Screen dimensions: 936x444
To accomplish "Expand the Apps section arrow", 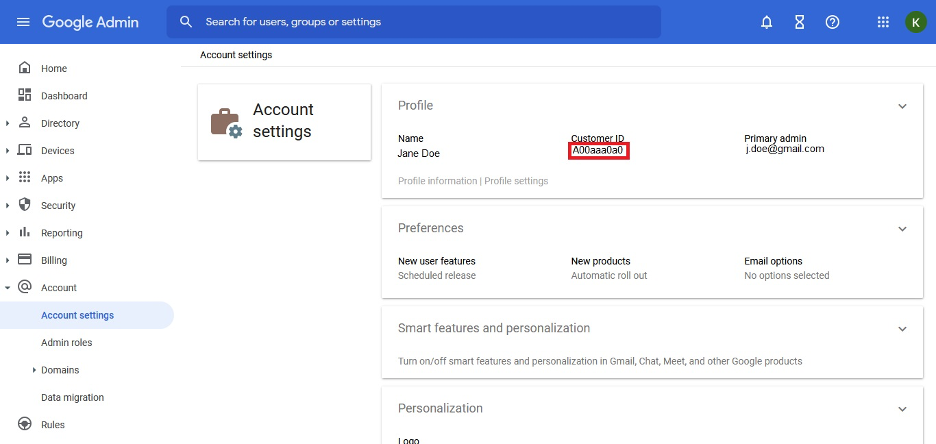I will (x=7, y=178).
